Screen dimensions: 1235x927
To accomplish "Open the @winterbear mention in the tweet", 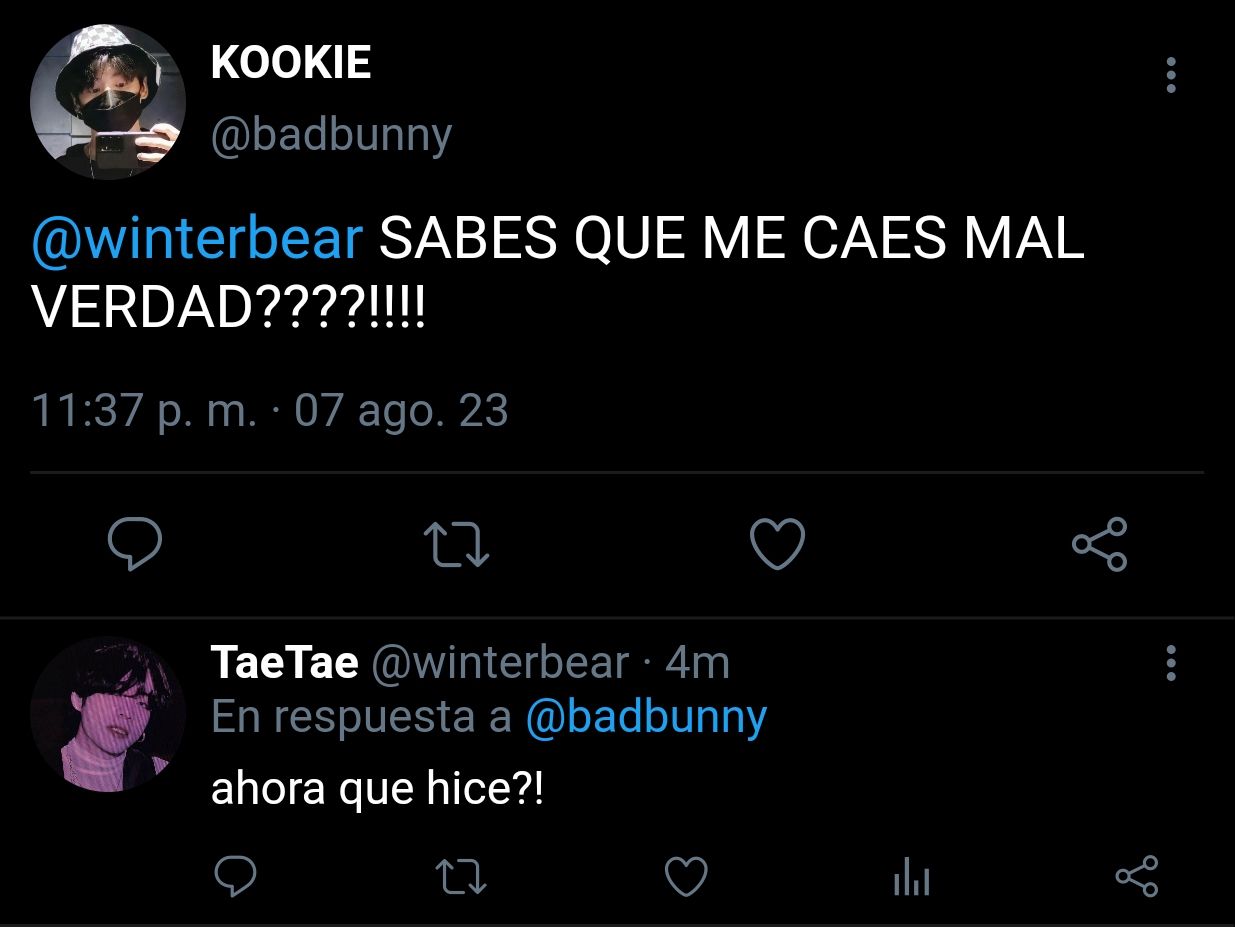I will pos(197,240).
